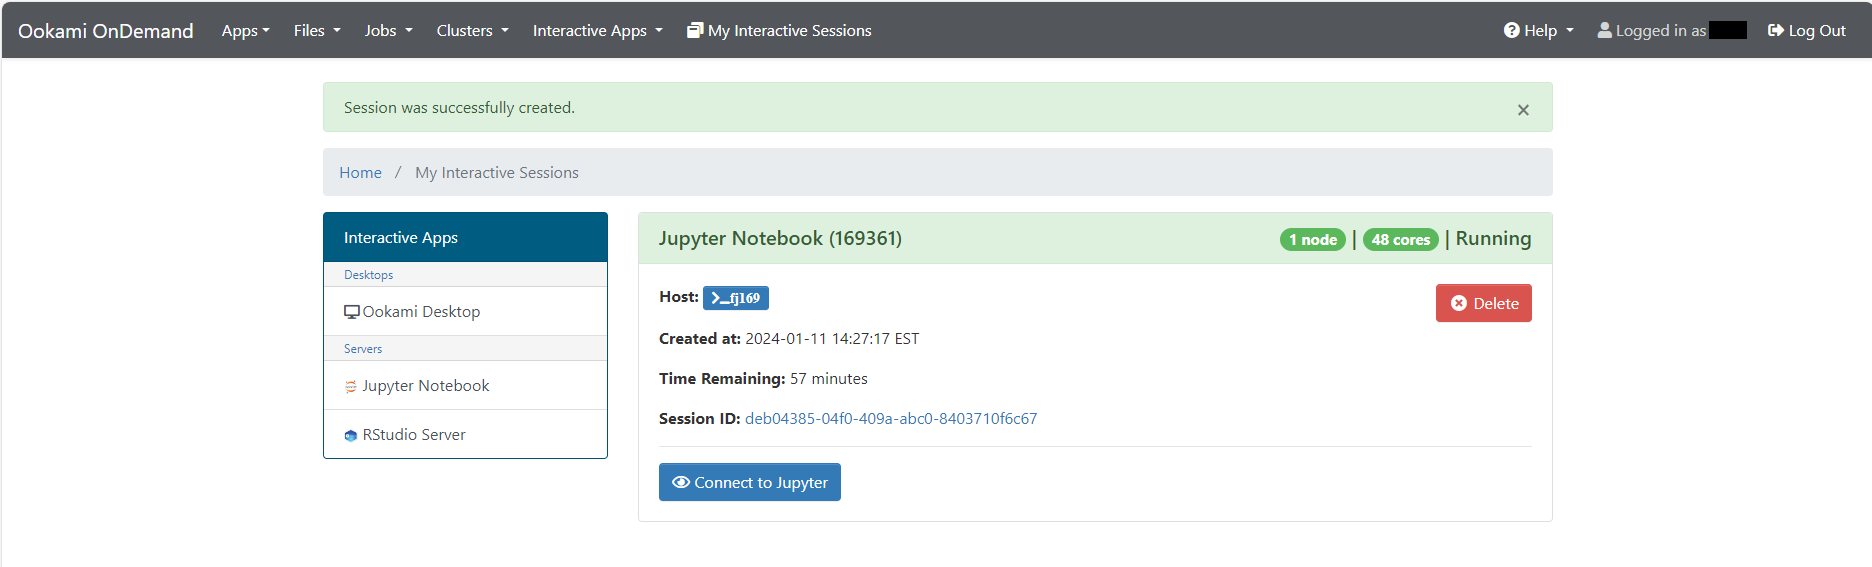The height and width of the screenshot is (567, 1872).
Task: Open shell on host fj169
Action: coord(735,298)
